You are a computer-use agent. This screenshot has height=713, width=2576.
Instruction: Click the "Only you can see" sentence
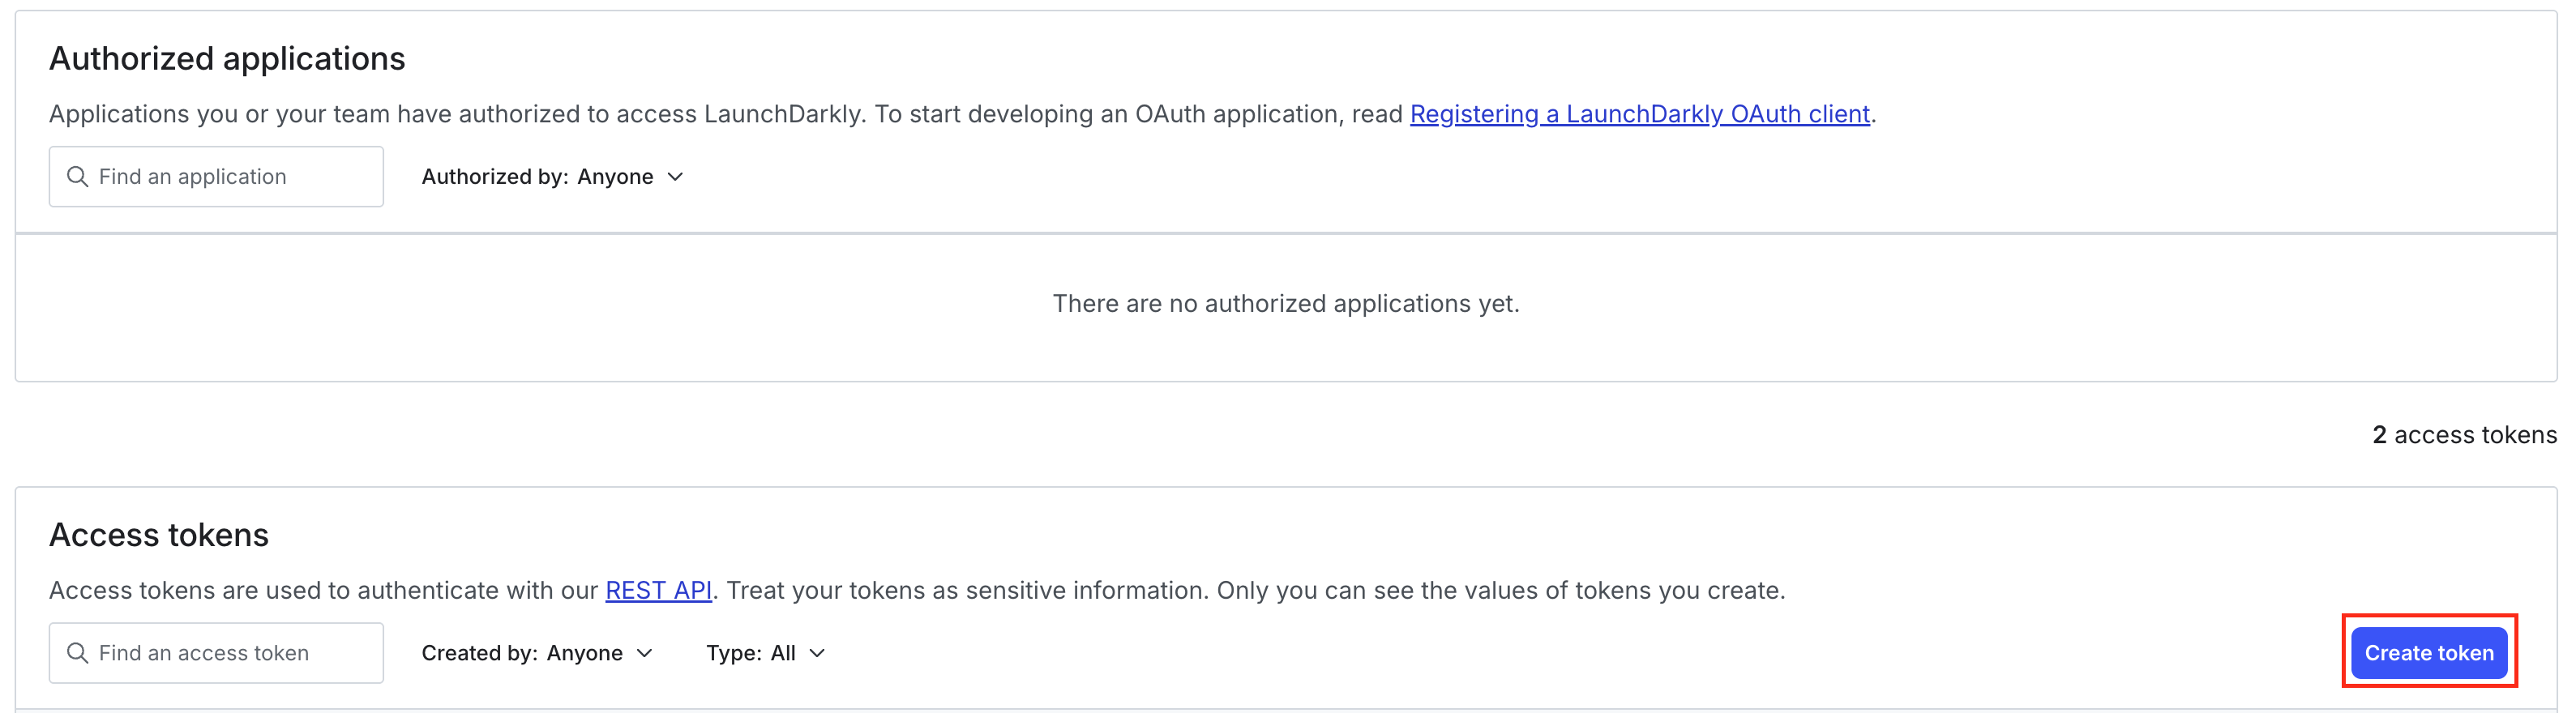pos(1500,590)
